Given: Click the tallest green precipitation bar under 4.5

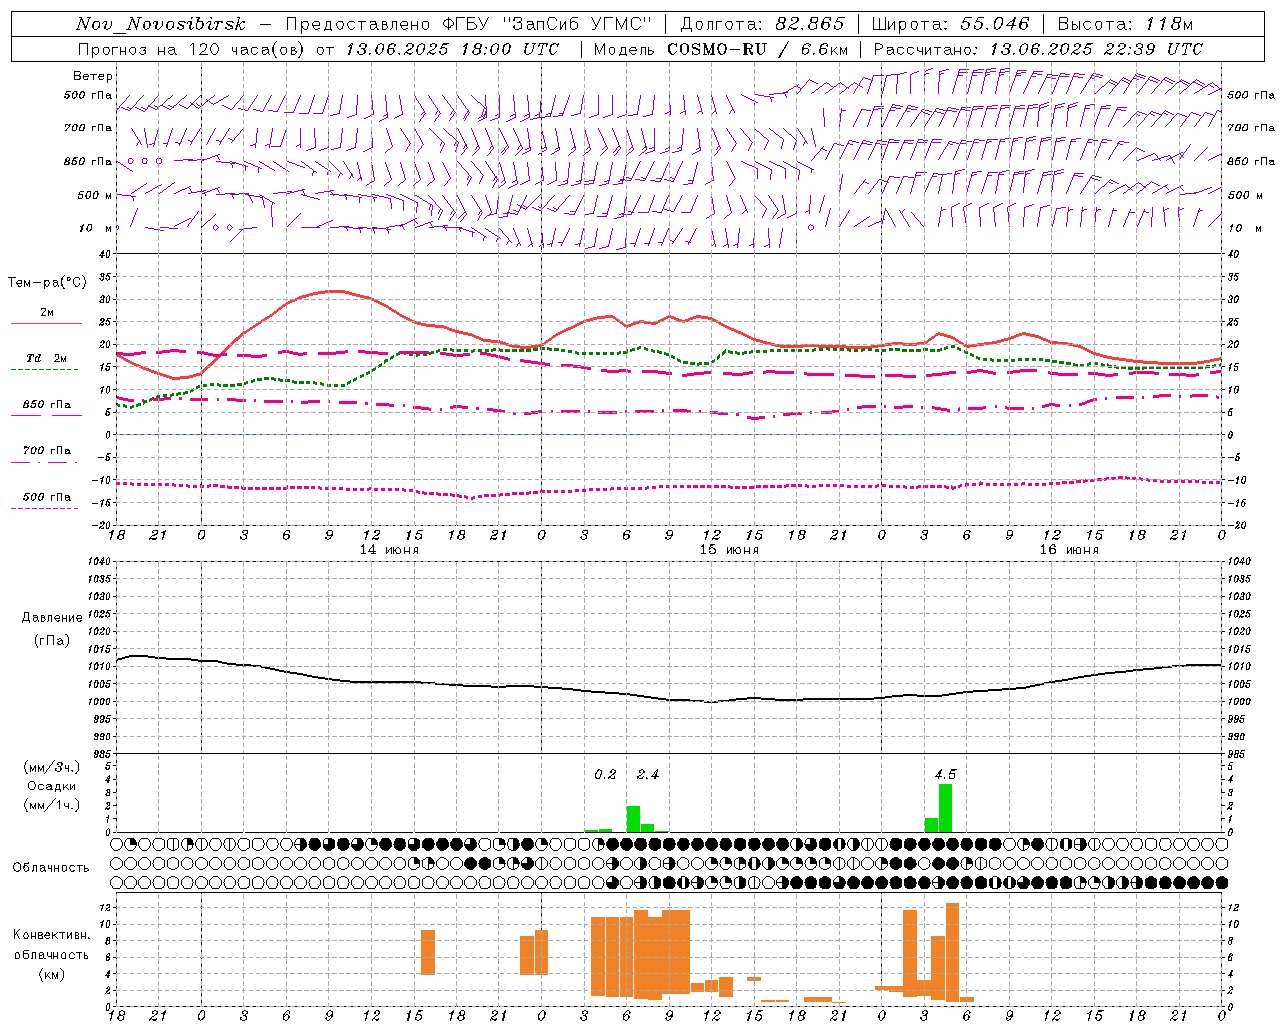Looking at the screenshot, I should [945, 808].
